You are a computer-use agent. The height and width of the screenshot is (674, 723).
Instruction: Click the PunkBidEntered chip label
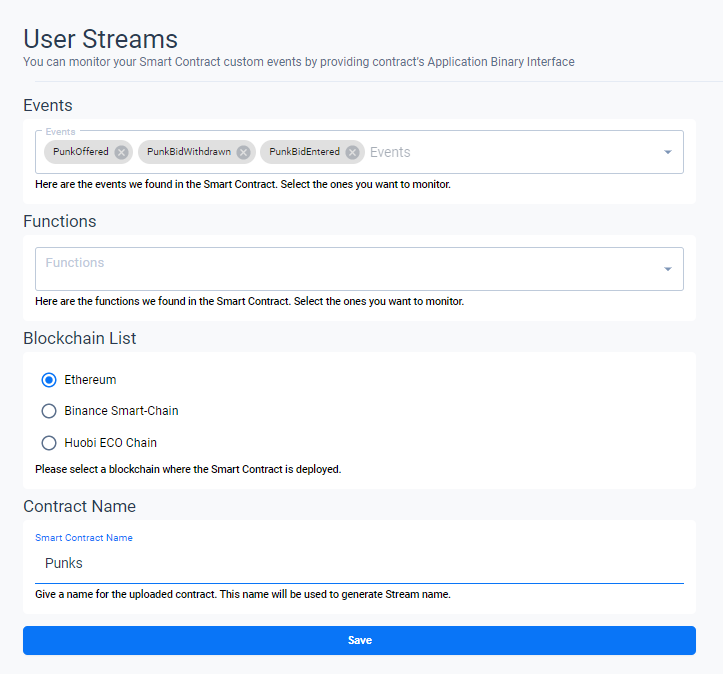click(x=304, y=152)
